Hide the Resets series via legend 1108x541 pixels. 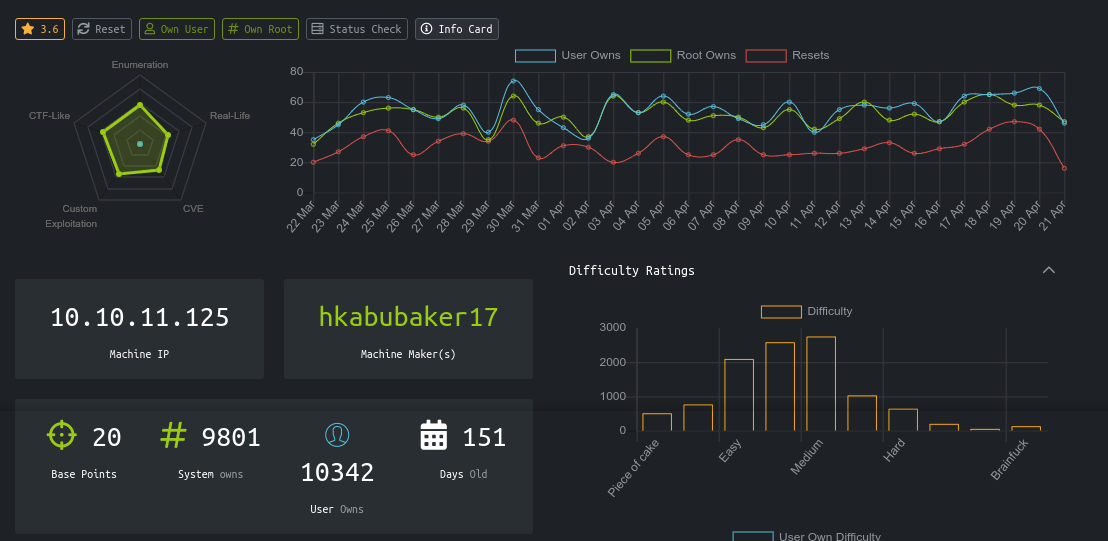coord(788,55)
